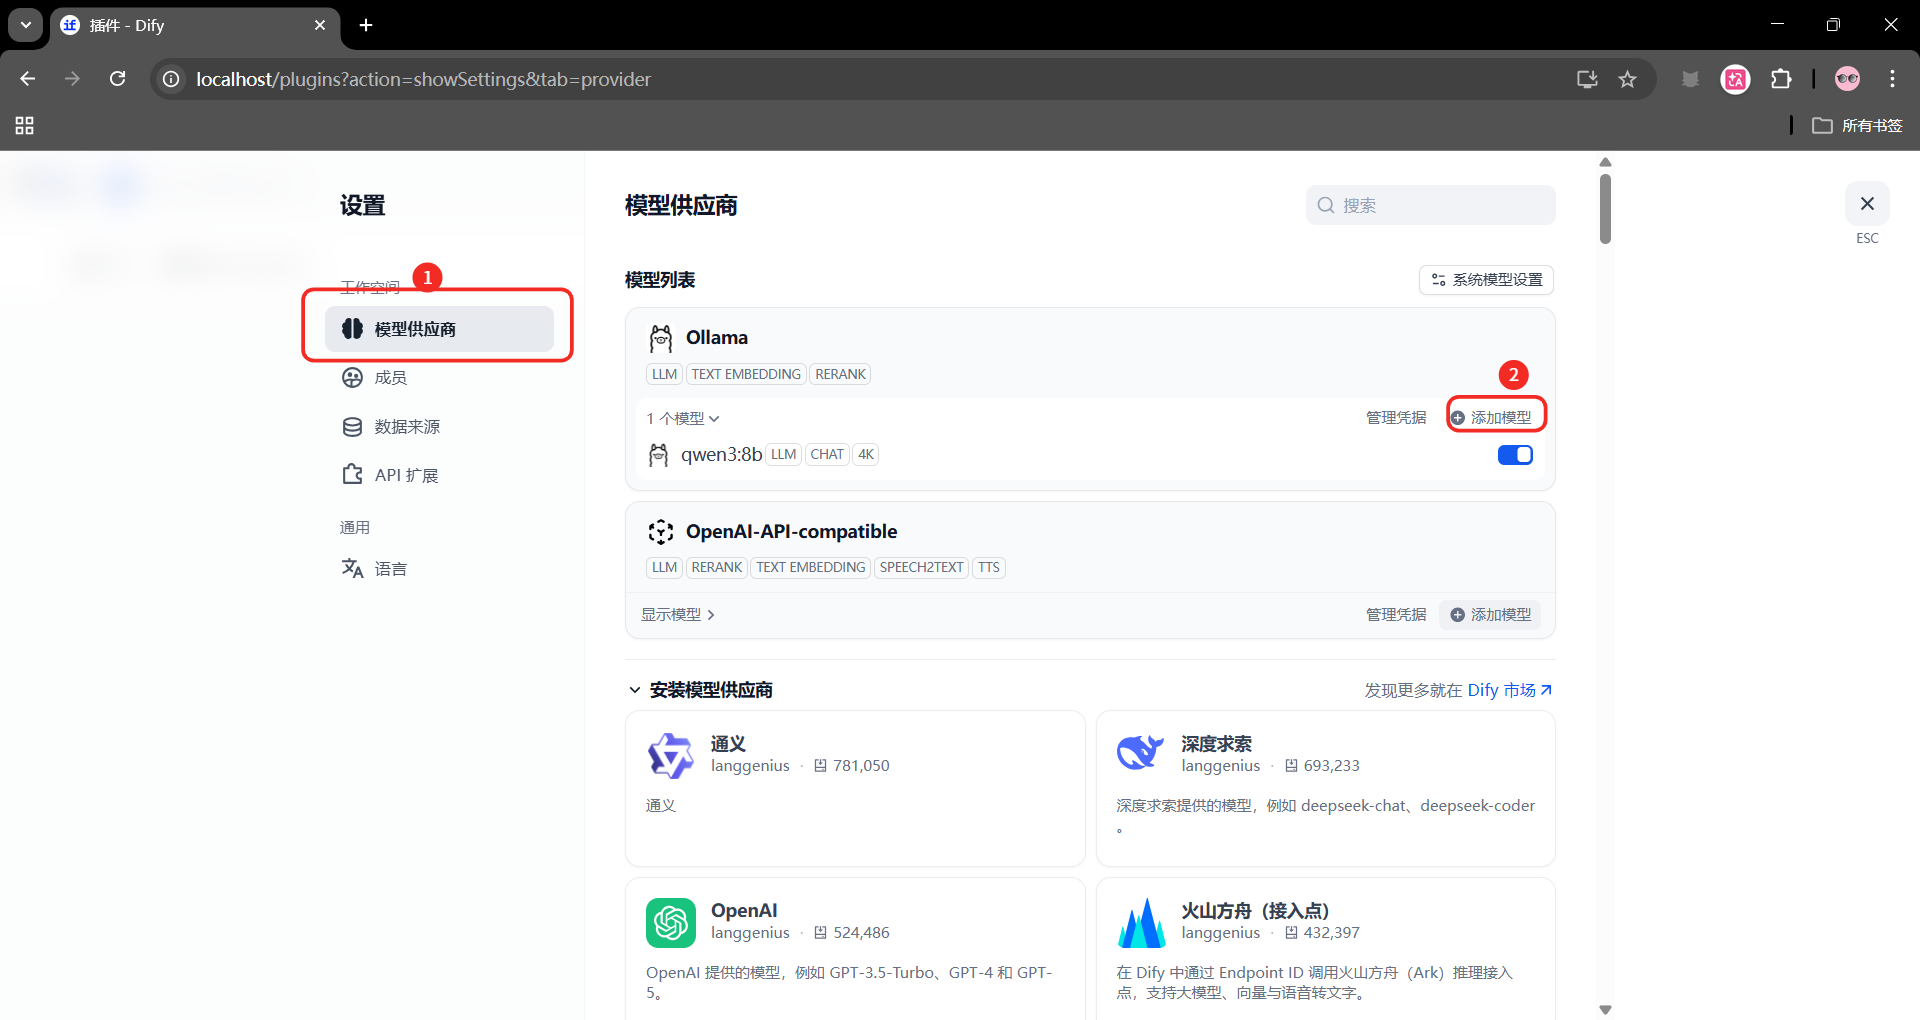Image resolution: width=1920 pixels, height=1020 pixels.
Task: Click the search field for model providers
Action: click(1430, 205)
